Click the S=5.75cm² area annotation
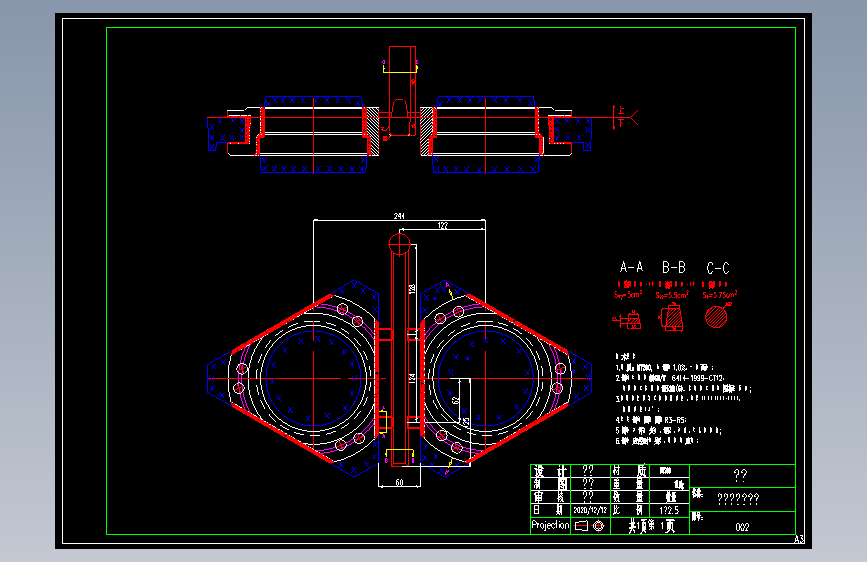 tap(720, 295)
